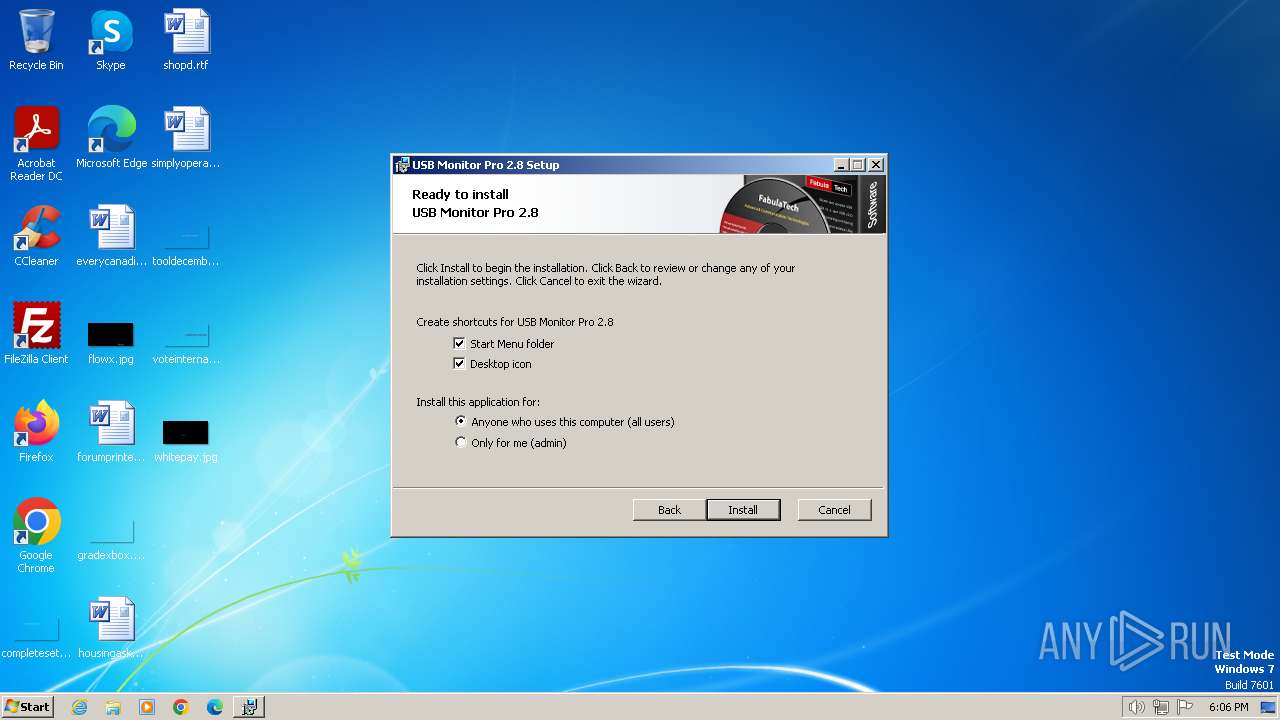
Task: Select the forumprinte document icon
Action: (111, 432)
